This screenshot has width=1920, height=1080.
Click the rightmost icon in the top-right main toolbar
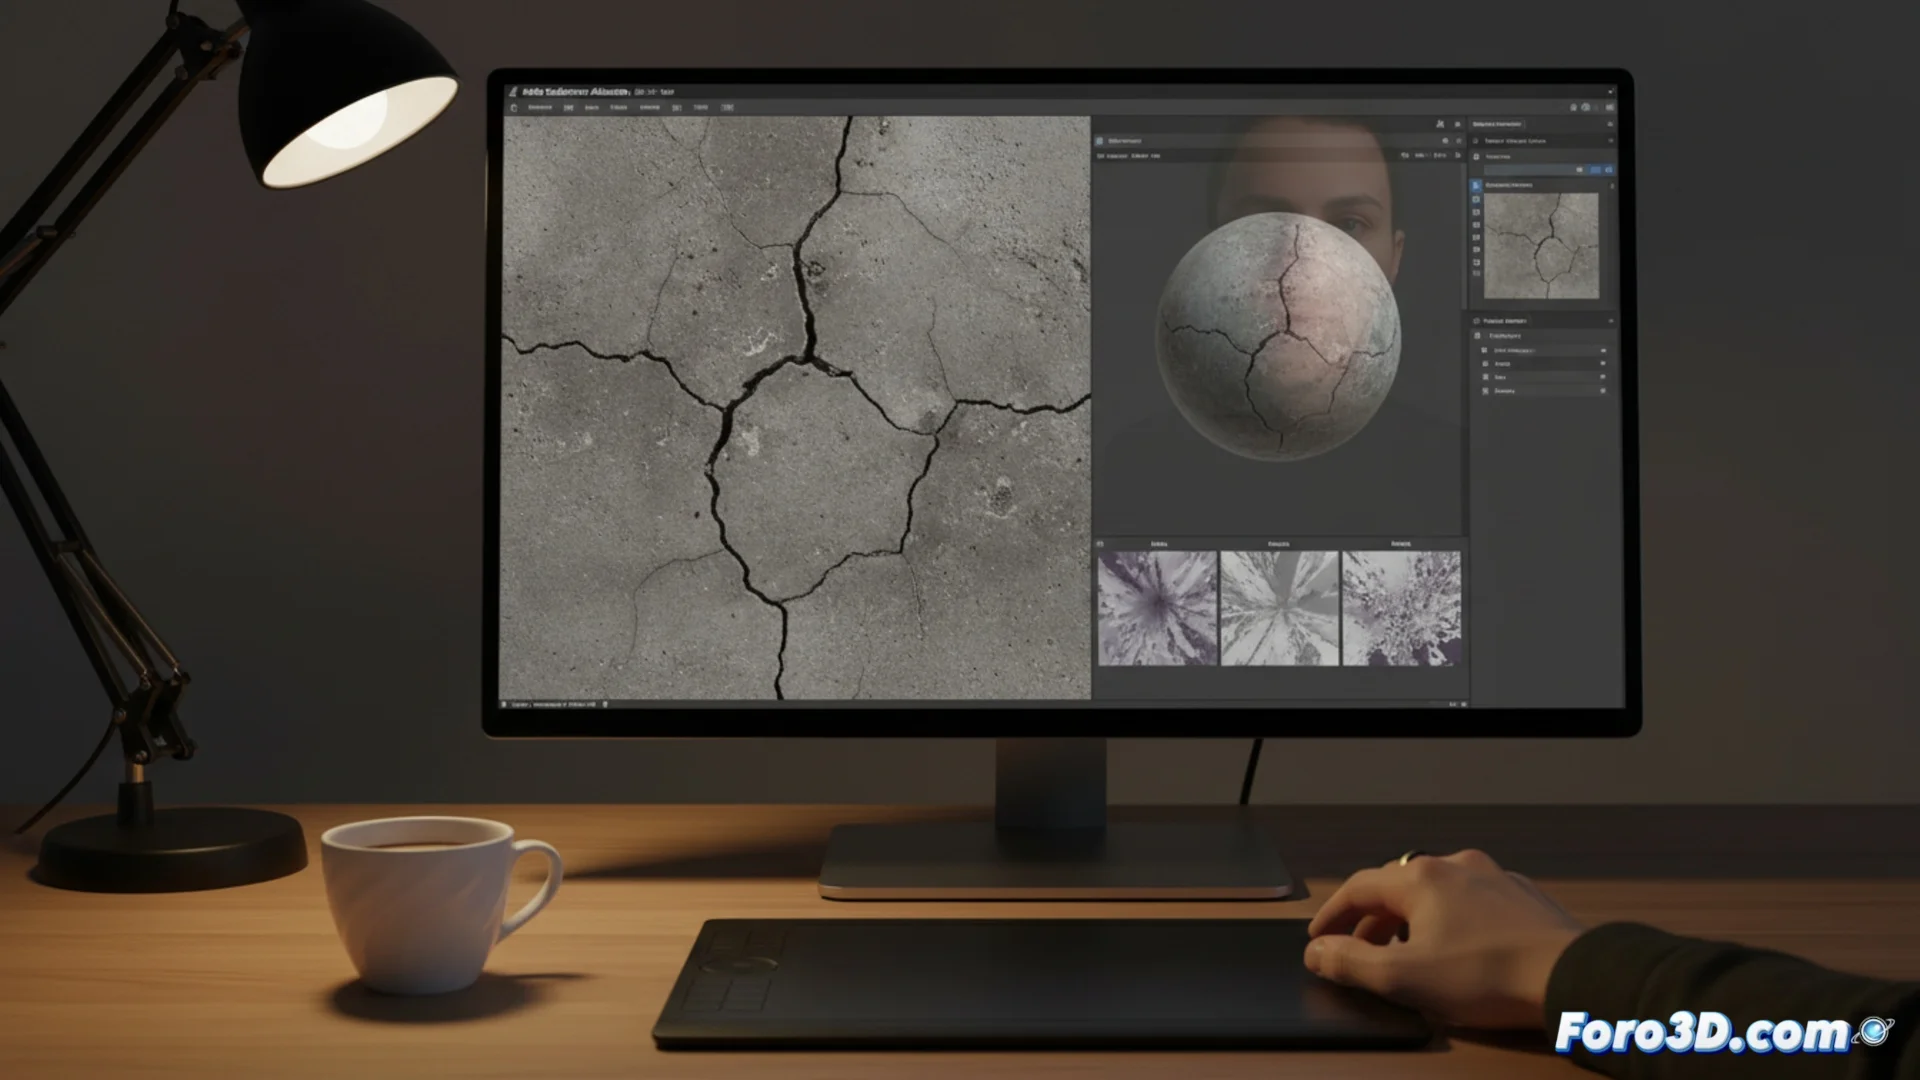click(1609, 107)
